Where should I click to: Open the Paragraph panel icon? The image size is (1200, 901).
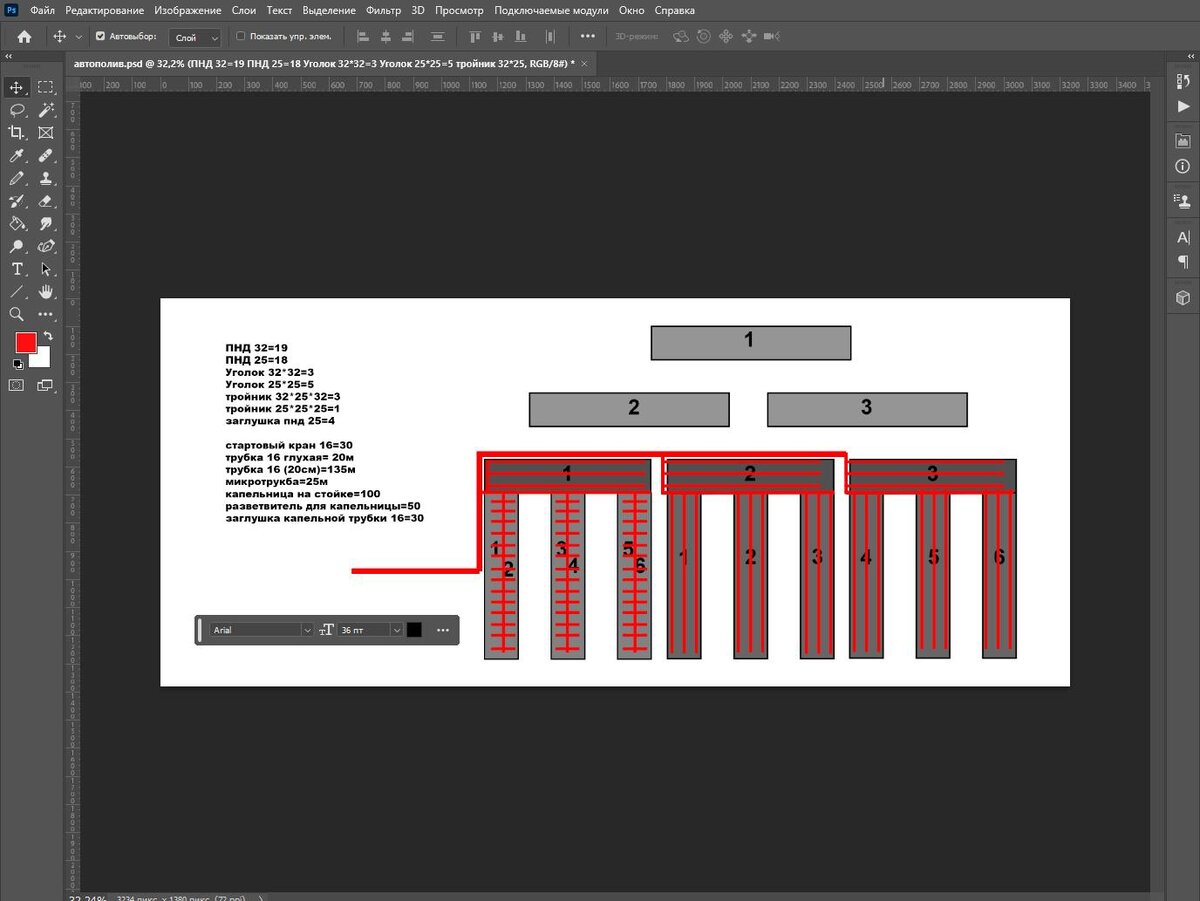pos(1183,261)
